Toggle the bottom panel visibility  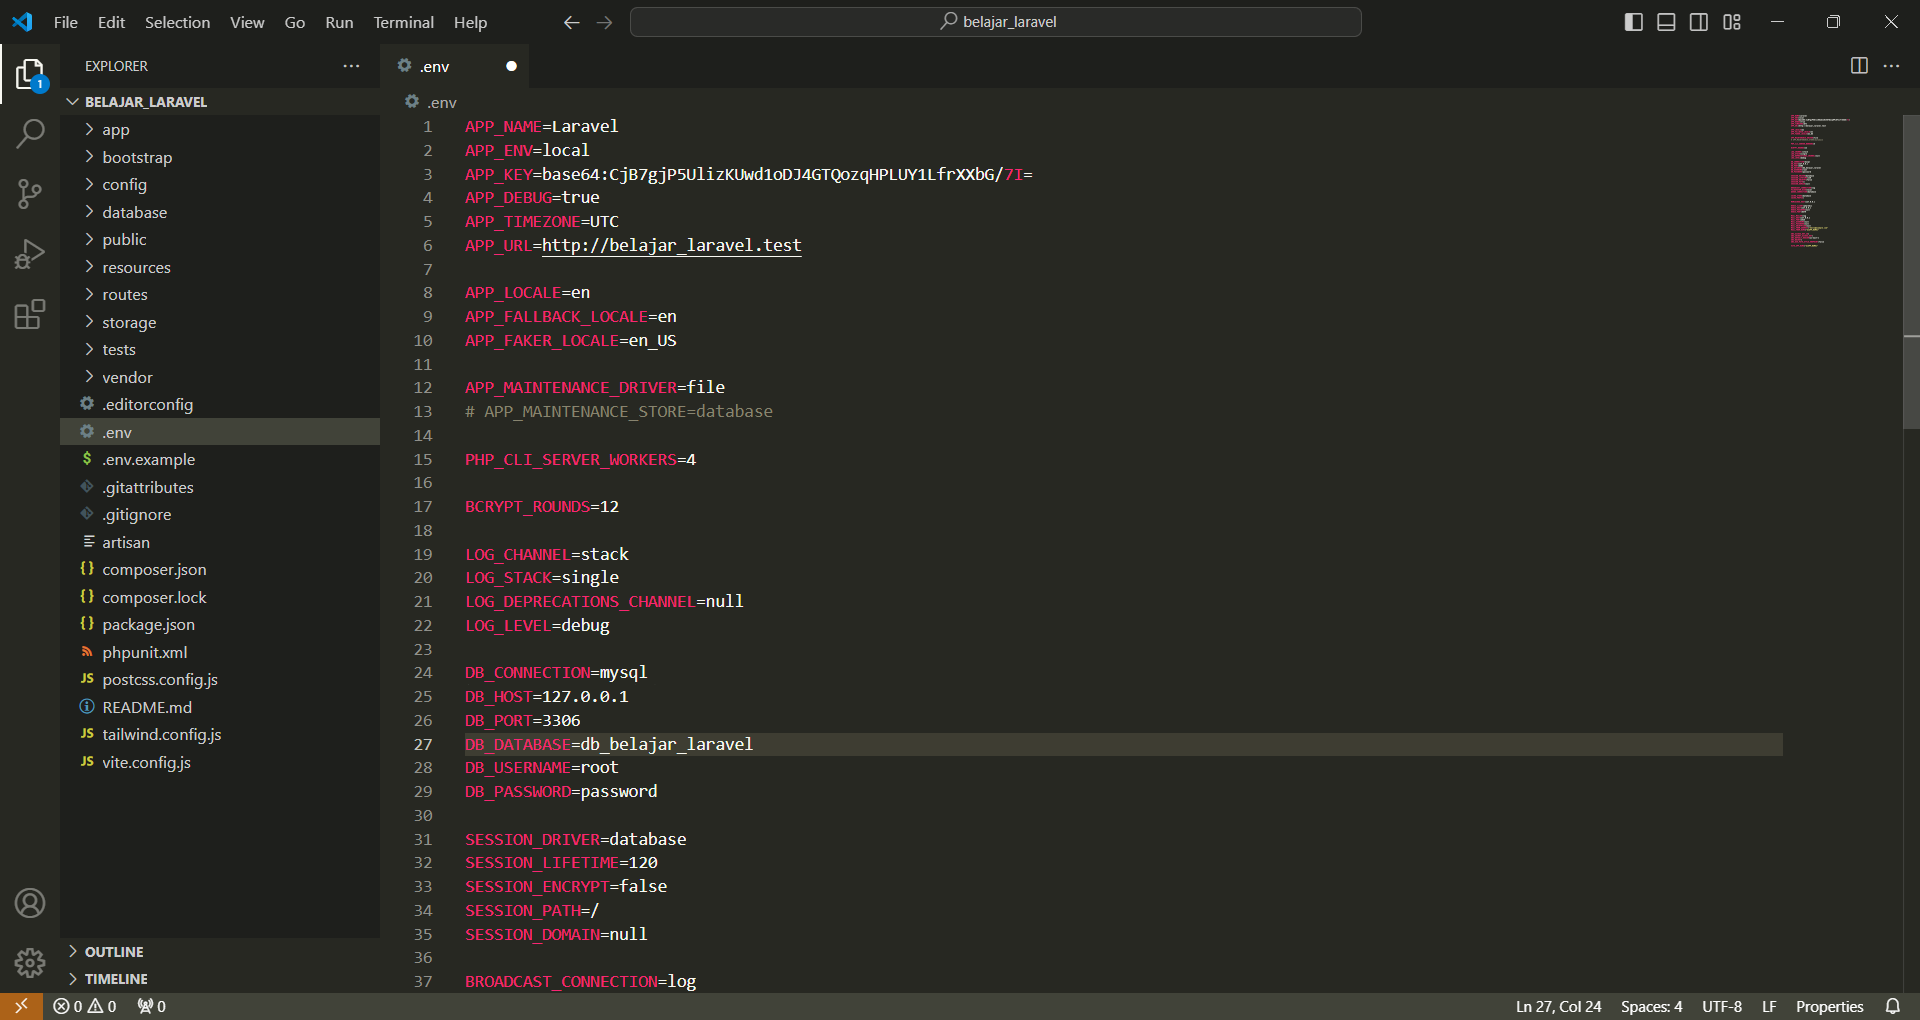pos(1665,21)
